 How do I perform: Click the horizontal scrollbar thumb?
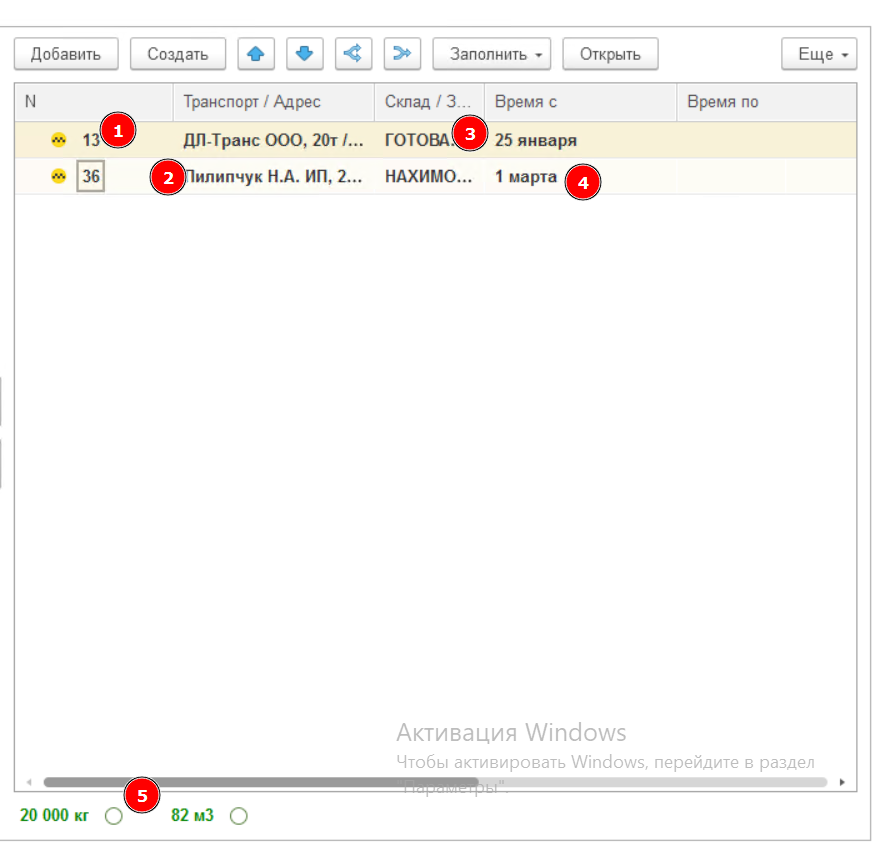tap(261, 782)
